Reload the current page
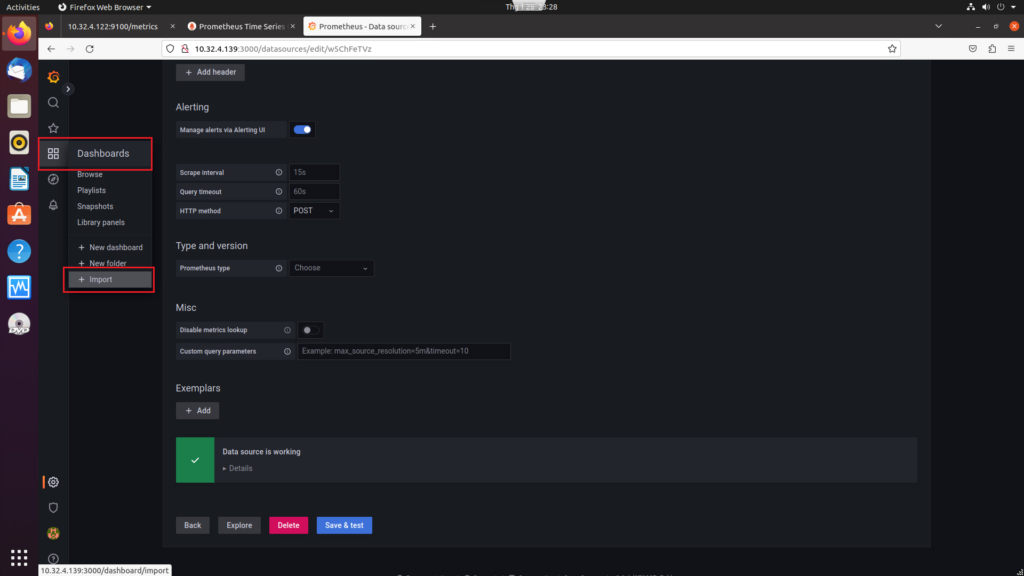Image resolution: width=1024 pixels, height=576 pixels. click(89, 49)
